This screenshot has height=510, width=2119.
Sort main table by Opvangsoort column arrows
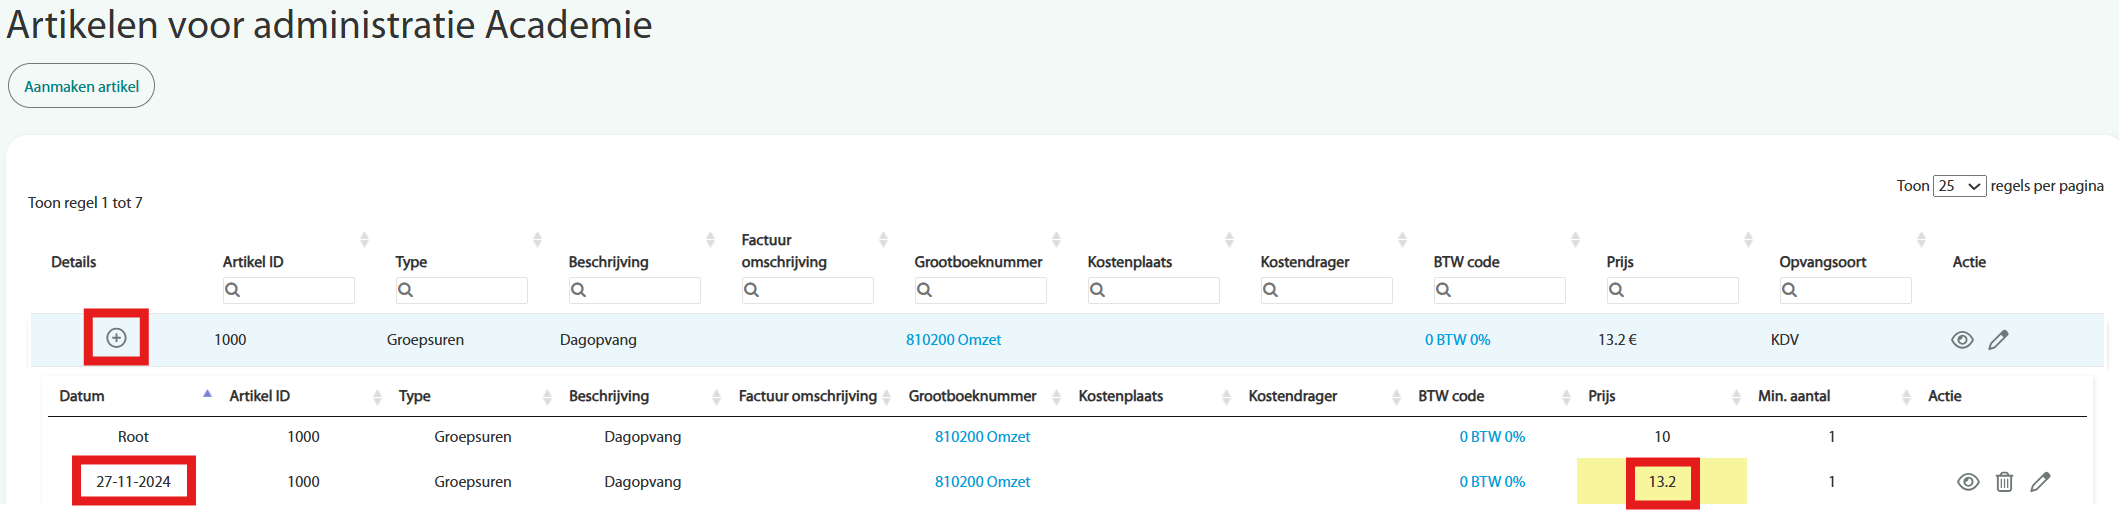coord(1921,240)
